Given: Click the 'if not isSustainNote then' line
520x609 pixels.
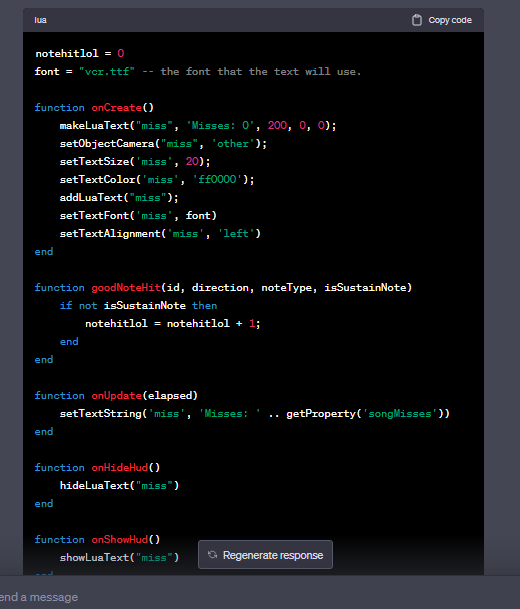Looking at the screenshot, I should click(138, 305).
